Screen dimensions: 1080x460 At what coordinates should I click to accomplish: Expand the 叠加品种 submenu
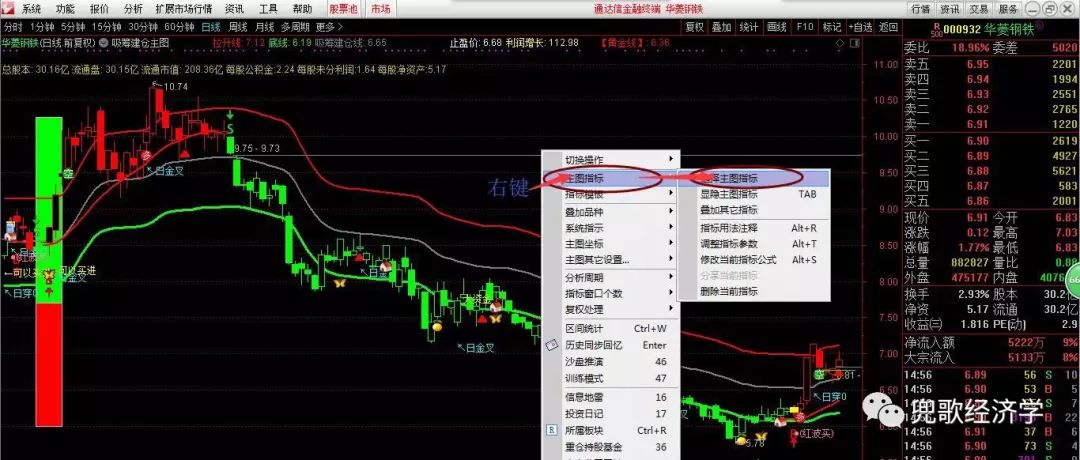611,211
